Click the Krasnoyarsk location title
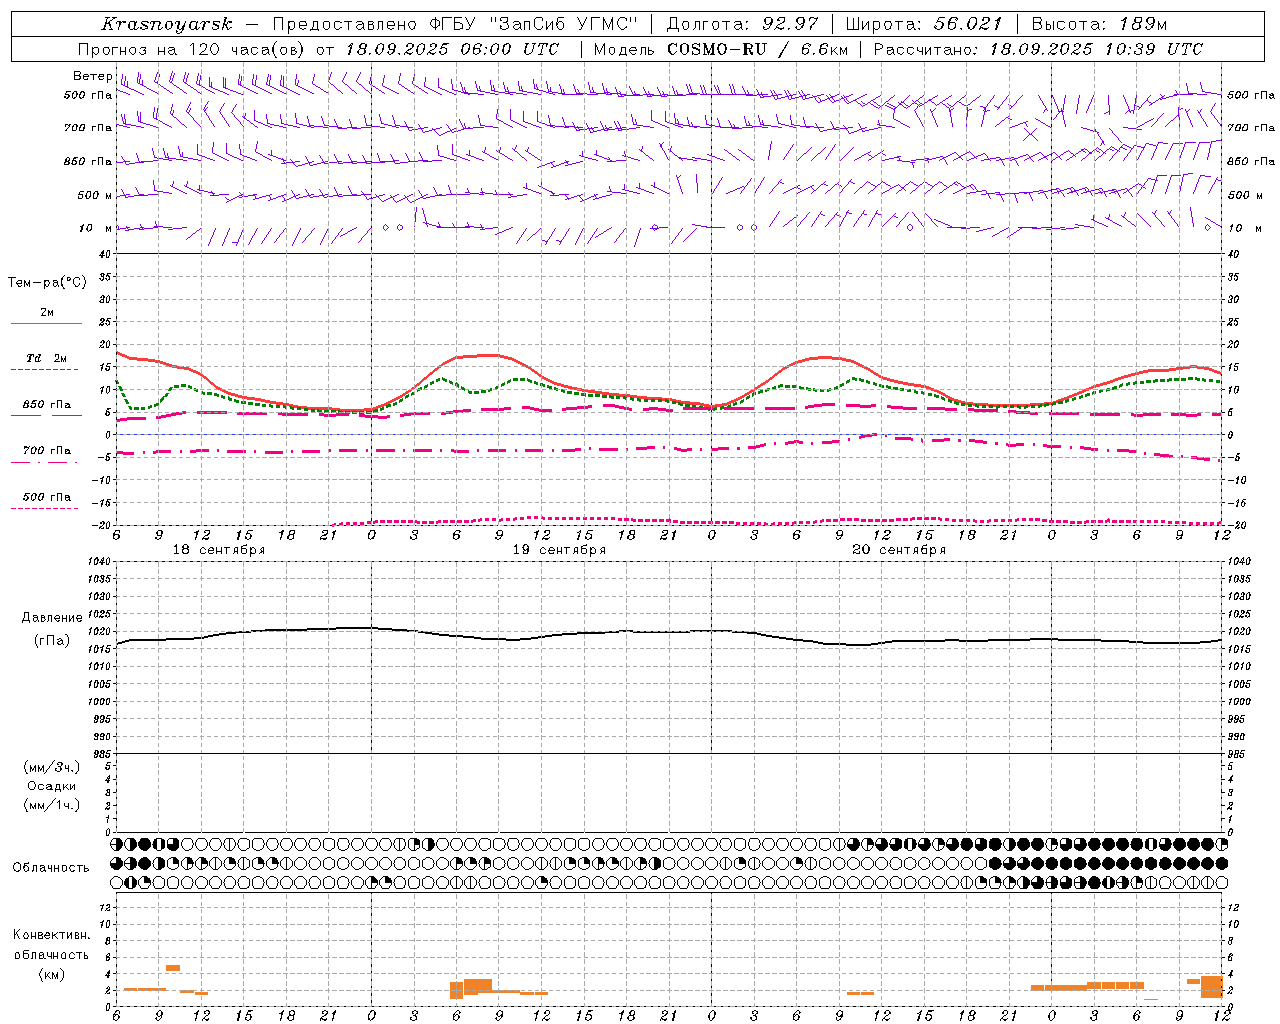 (167, 24)
